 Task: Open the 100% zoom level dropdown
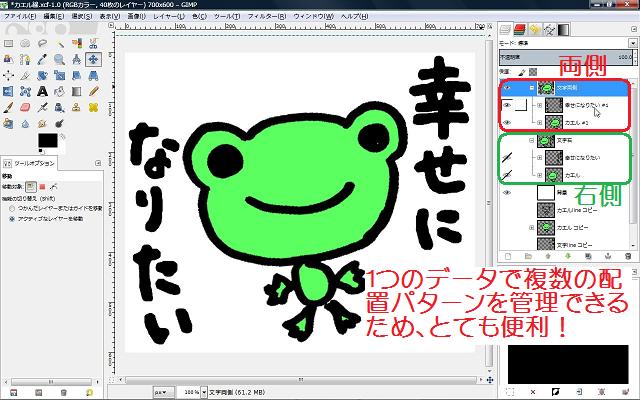[204, 392]
